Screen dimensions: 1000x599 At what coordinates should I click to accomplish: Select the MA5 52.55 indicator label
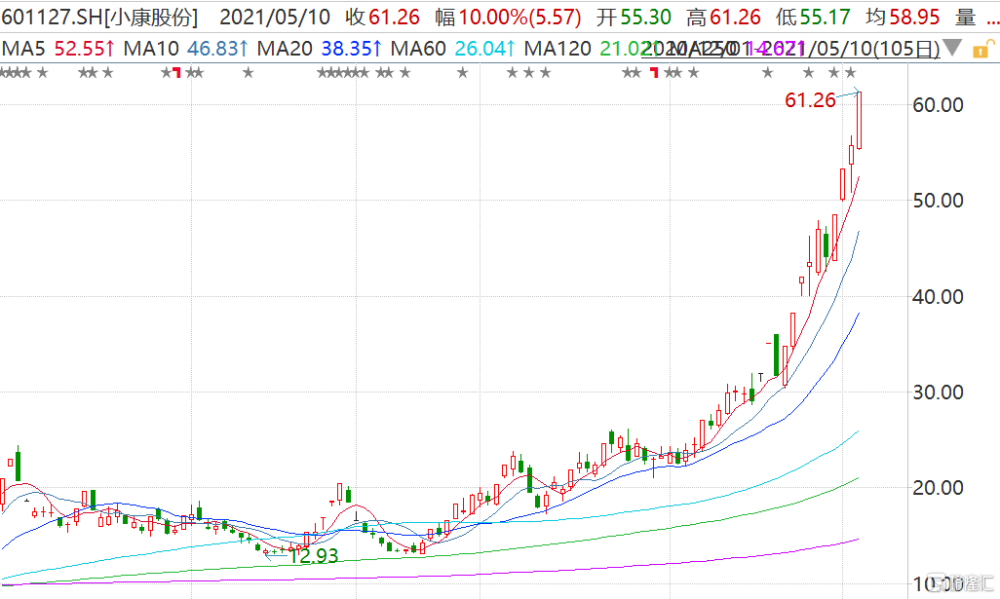pyautogui.click(x=59, y=48)
